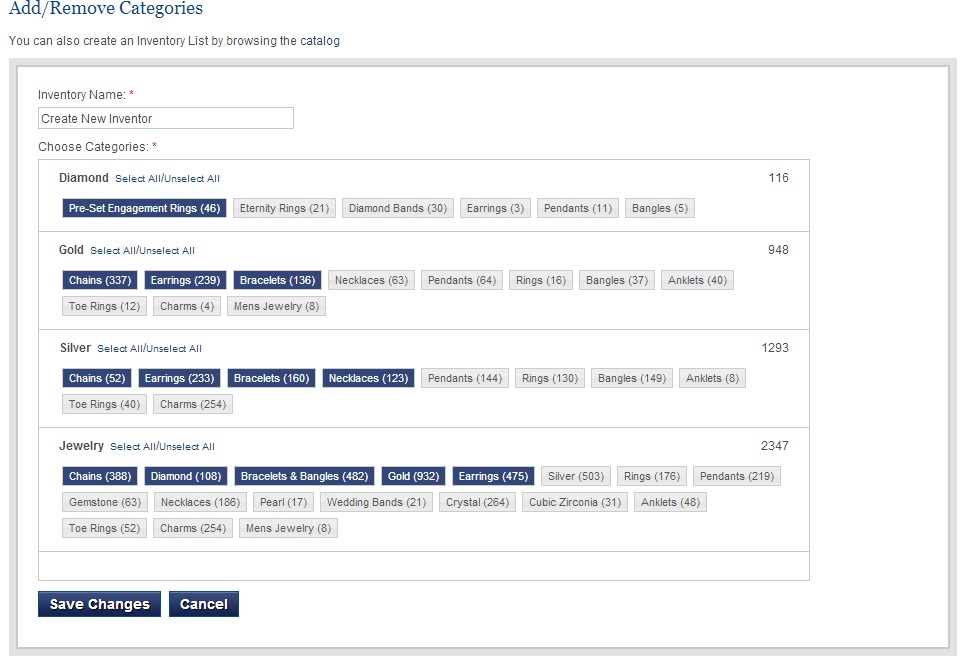967x667 pixels.
Task: Unselect Gold Earrings (239) category
Action: [186, 280]
